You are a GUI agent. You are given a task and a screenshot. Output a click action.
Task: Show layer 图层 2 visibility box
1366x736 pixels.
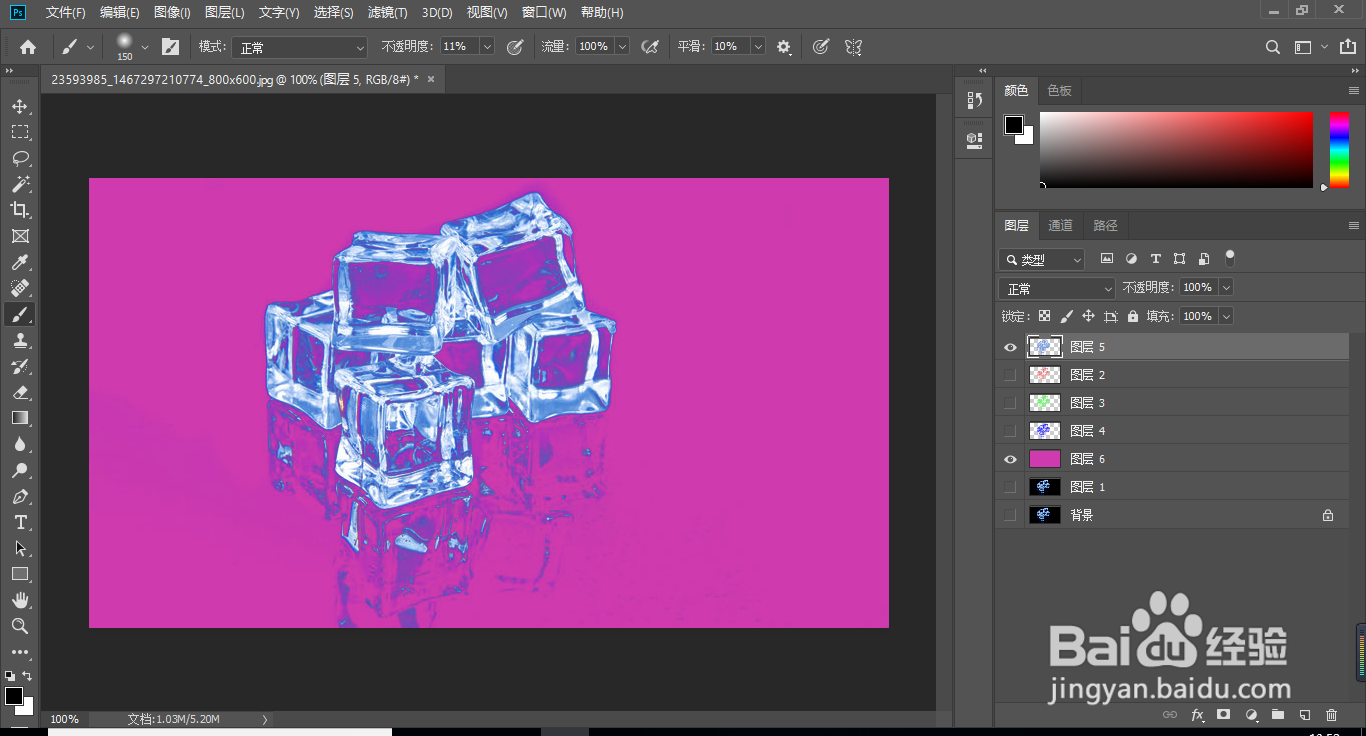pos(1010,375)
